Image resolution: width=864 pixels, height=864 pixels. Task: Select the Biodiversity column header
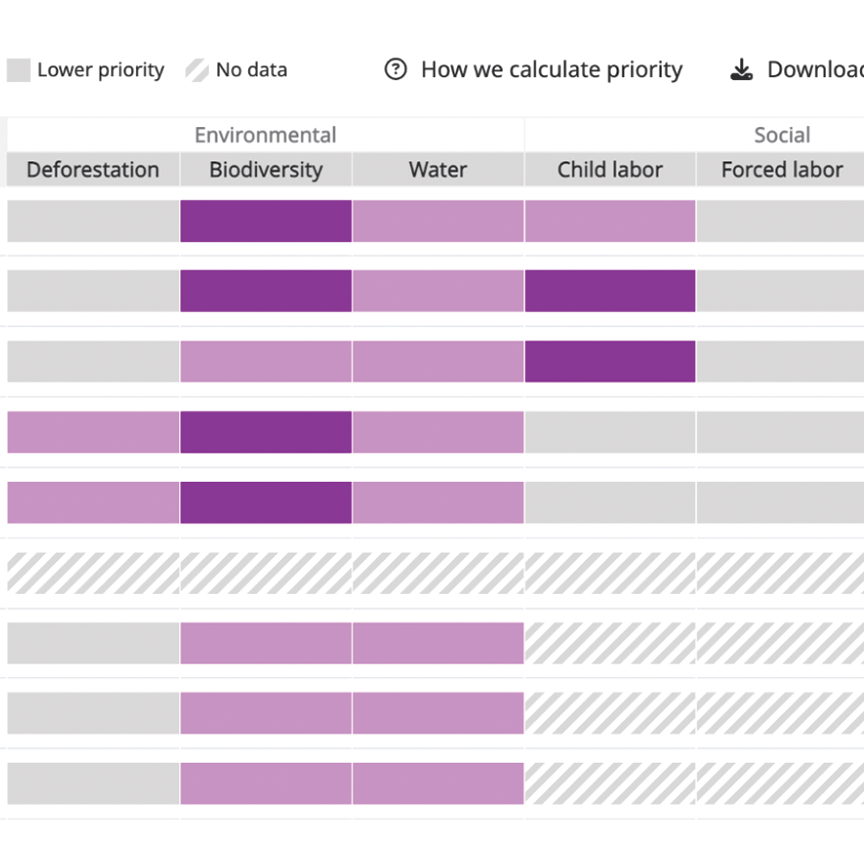point(266,170)
